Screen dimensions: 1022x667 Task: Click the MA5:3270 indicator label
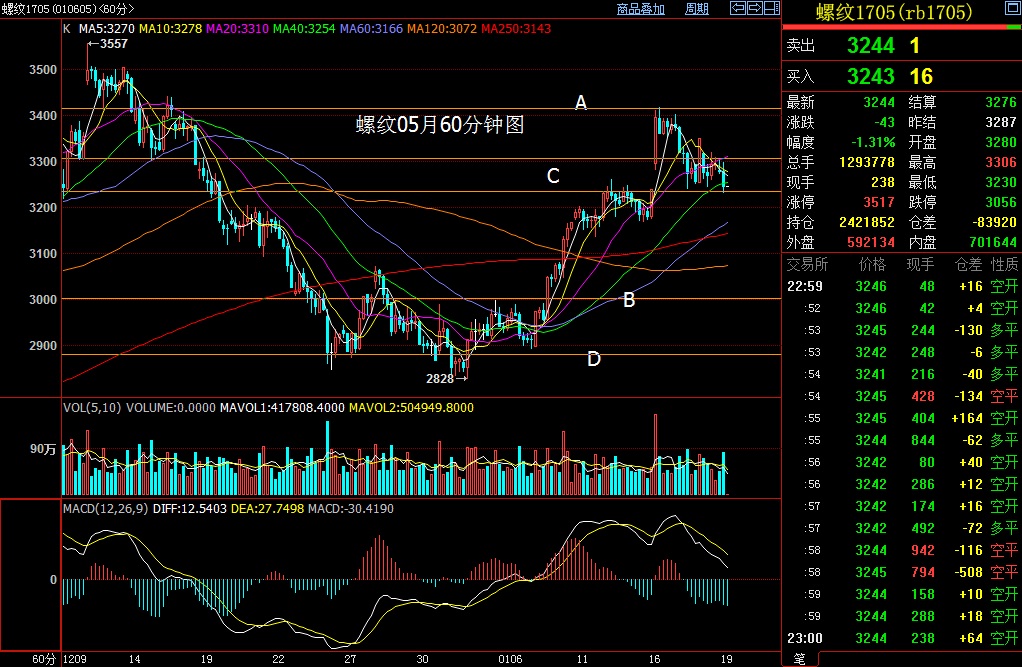(x=106, y=28)
